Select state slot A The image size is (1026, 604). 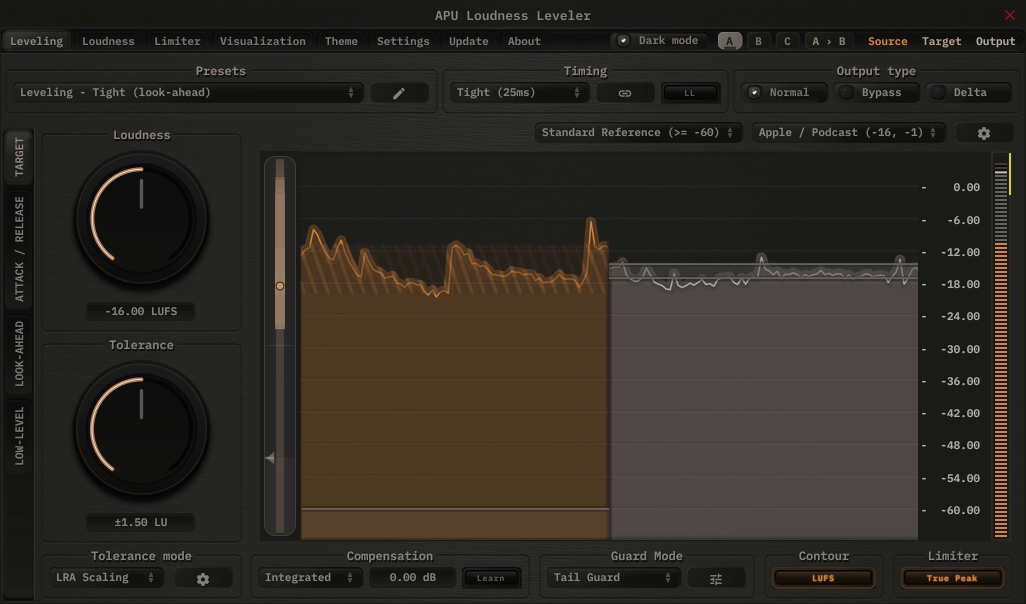click(x=730, y=41)
